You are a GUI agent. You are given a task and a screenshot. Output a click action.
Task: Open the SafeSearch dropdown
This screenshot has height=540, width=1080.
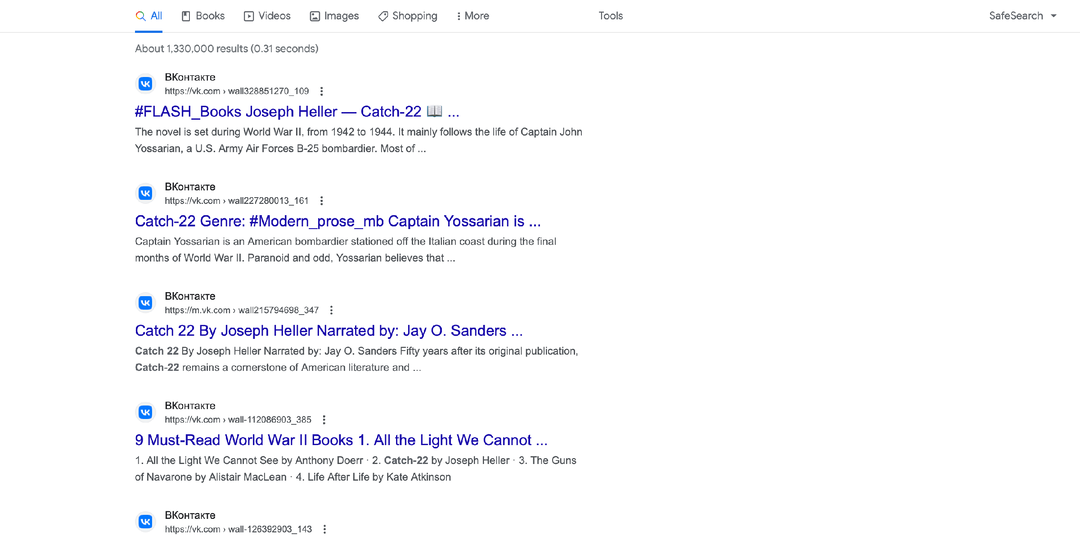[x=1023, y=16]
